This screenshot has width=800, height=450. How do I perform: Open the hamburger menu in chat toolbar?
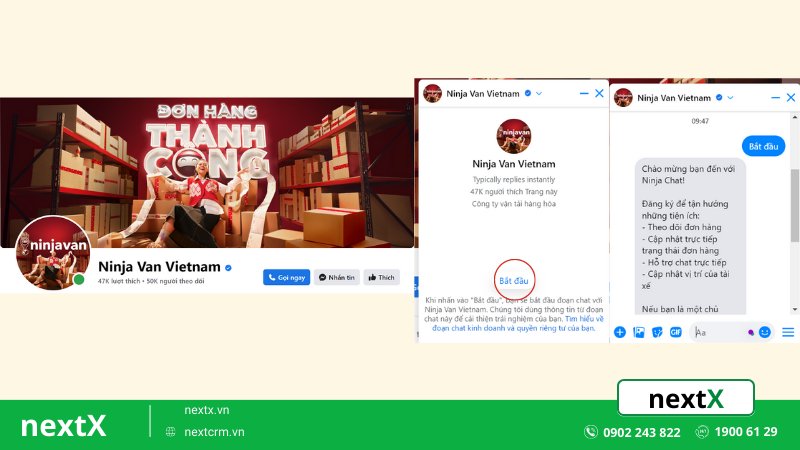788,332
